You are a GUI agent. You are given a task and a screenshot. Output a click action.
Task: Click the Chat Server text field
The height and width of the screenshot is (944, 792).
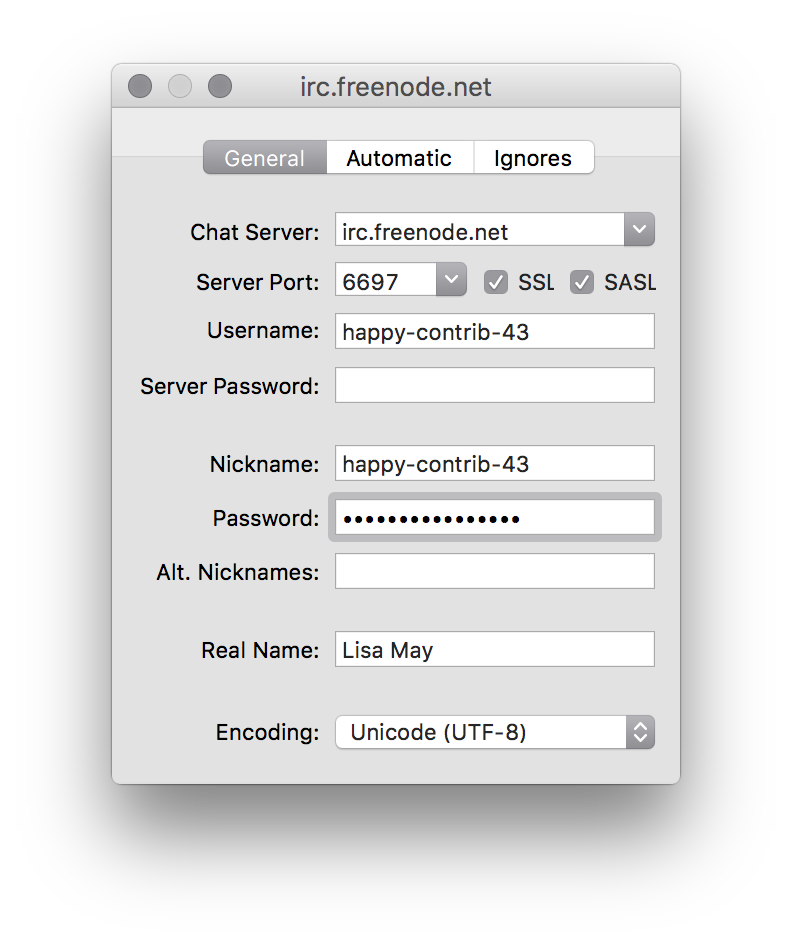coord(480,231)
